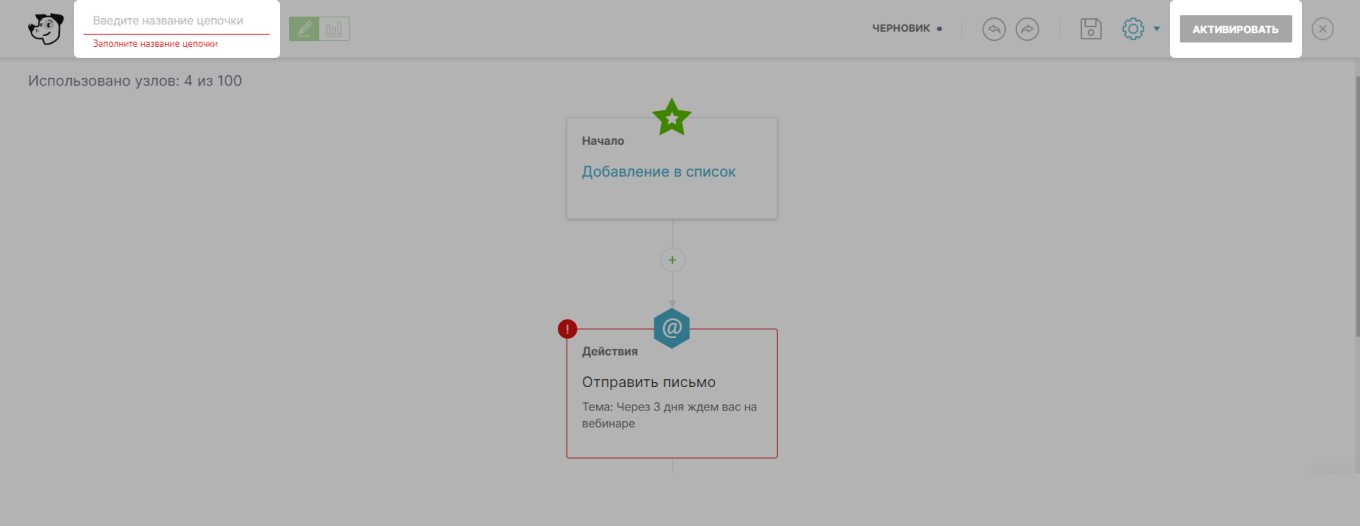Add a node with plus button
Image resolution: width=1360 pixels, height=526 pixels.
[672, 260]
